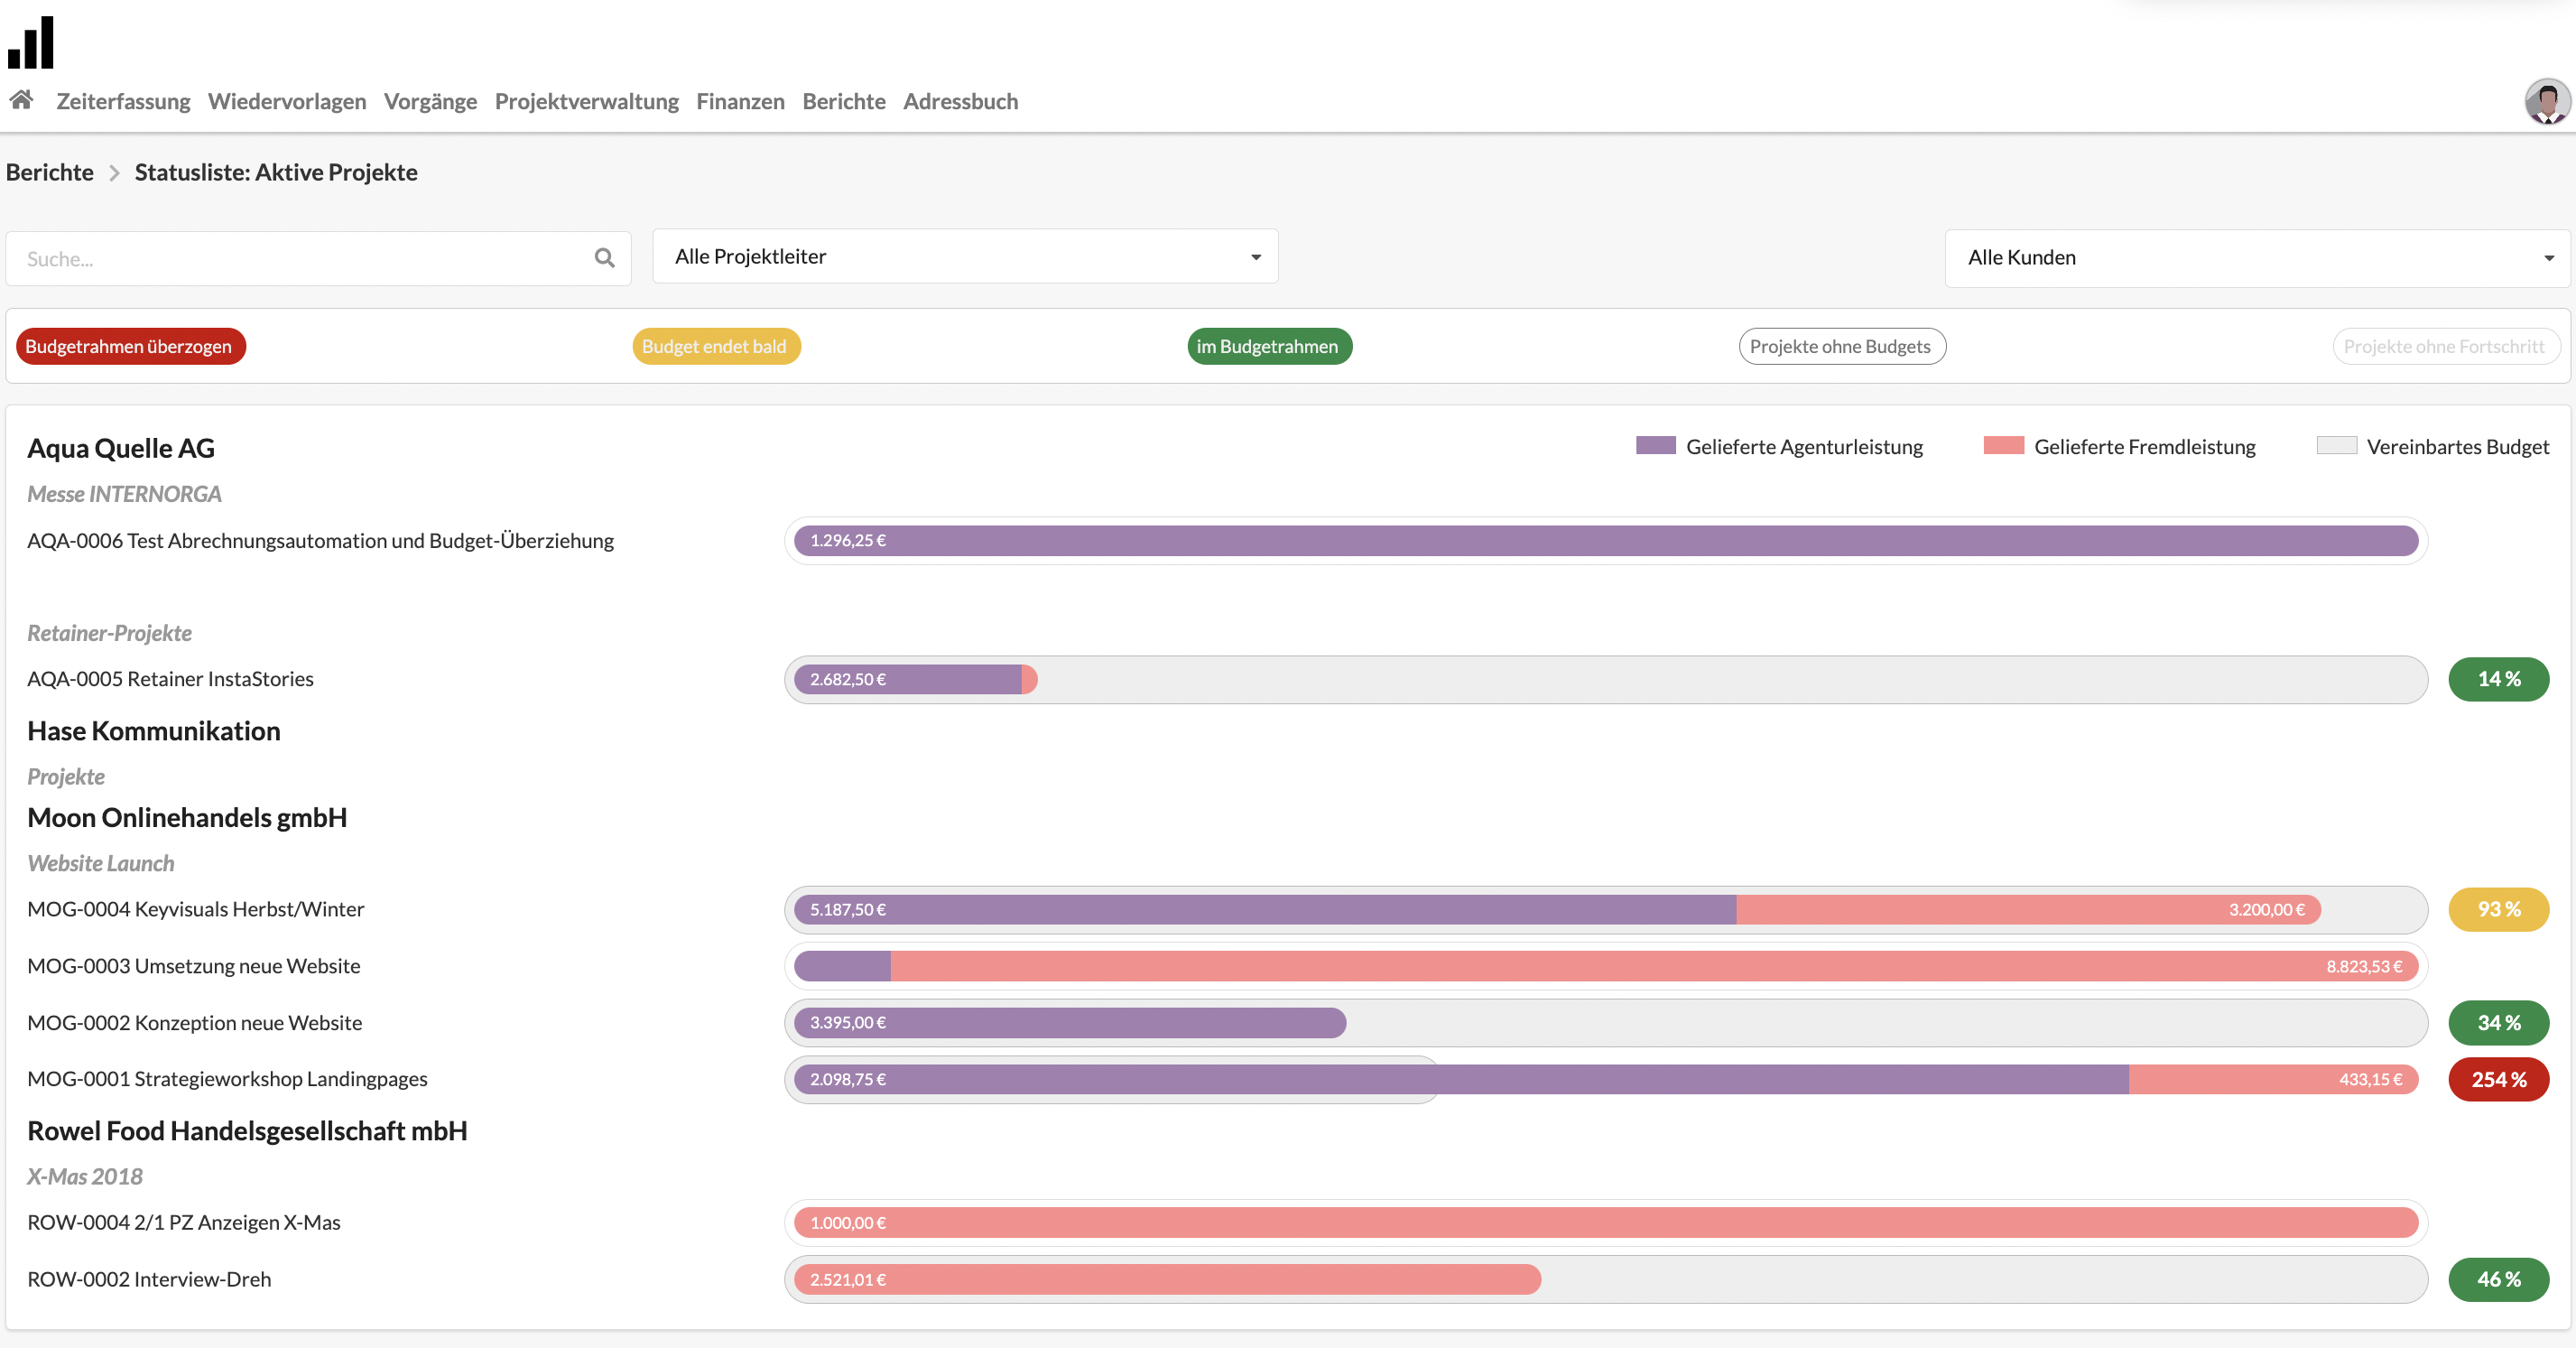Click the 93 % yellow status badge
Screen dimensions: 2576x1348
click(x=2498, y=909)
